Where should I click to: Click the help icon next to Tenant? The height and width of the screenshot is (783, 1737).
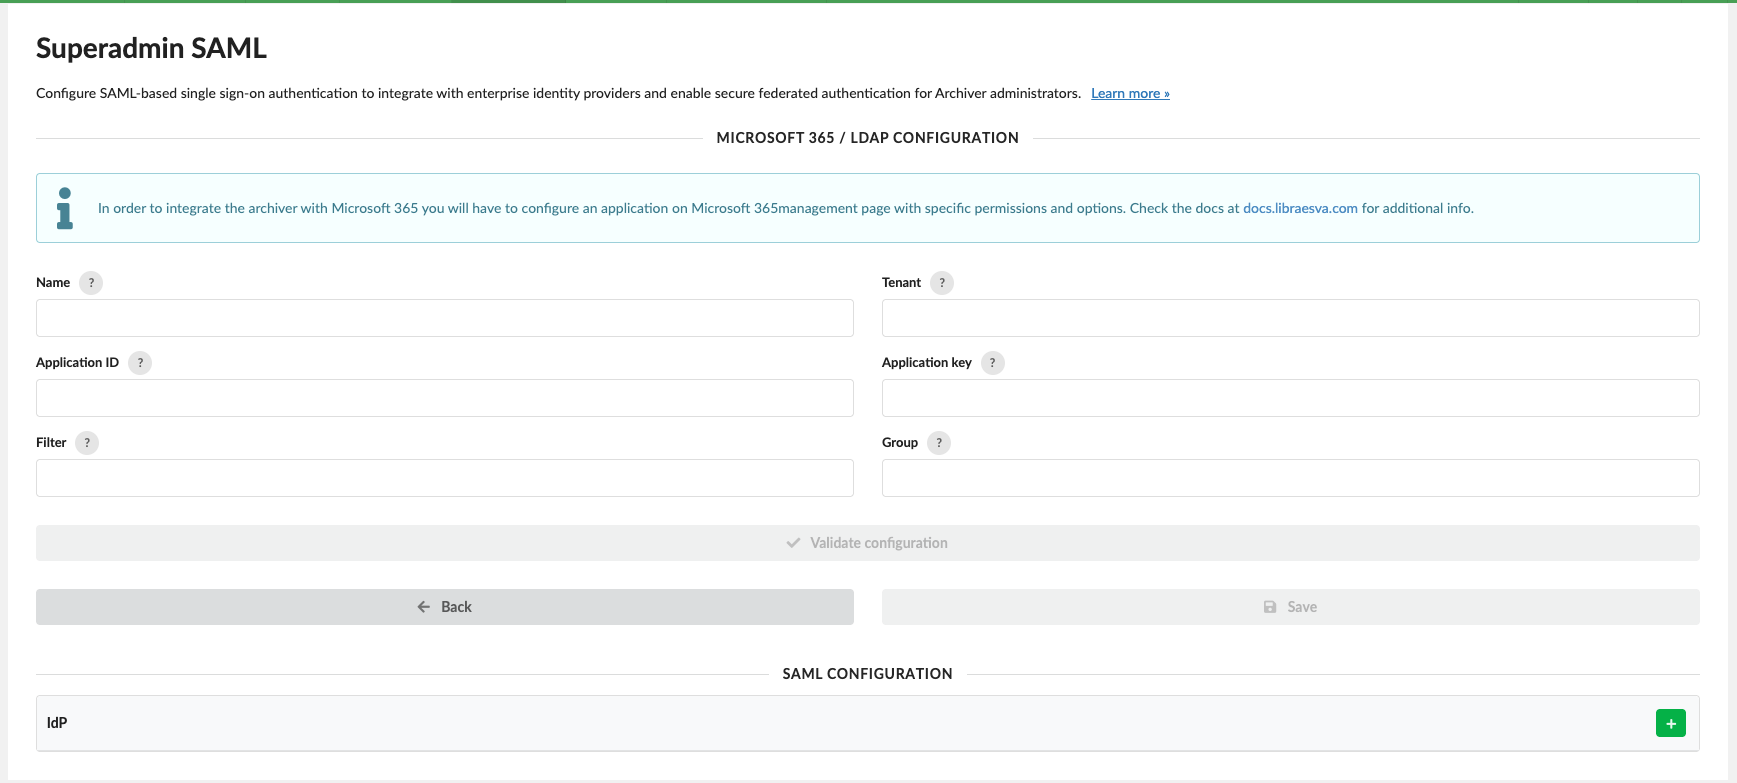tap(942, 283)
